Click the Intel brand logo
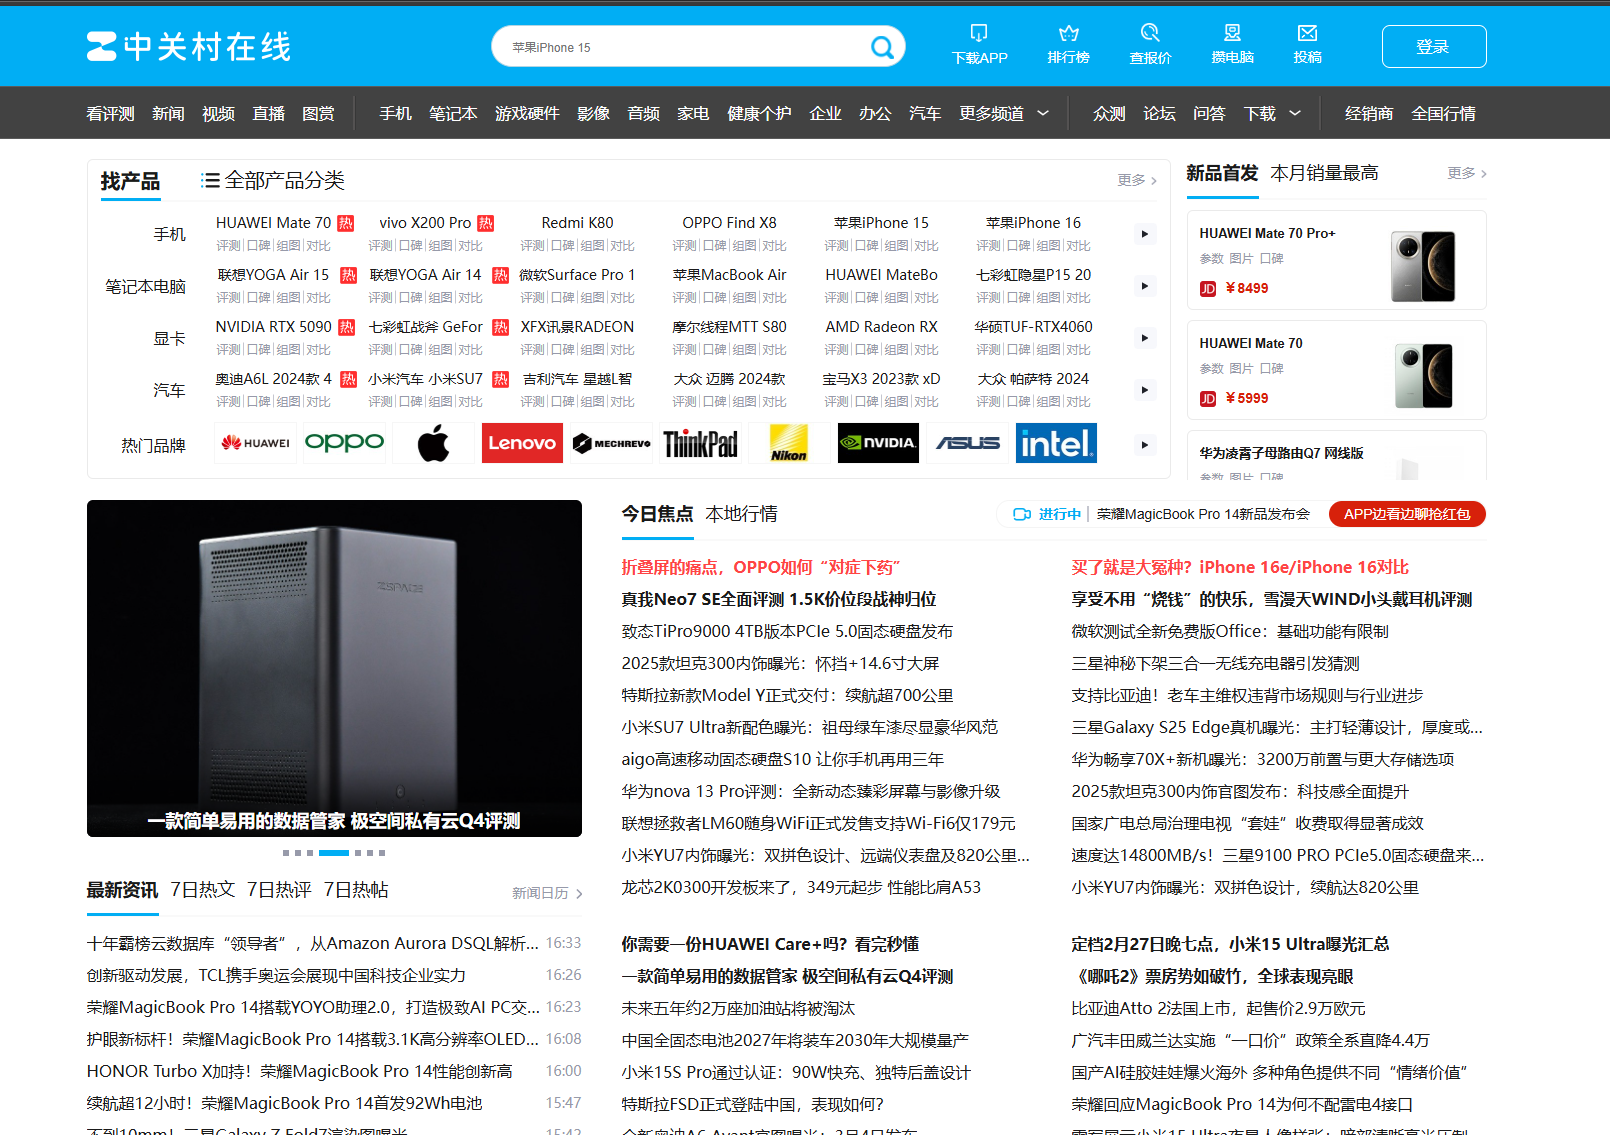This screenshot has height=1135, width=1610. (x=1056, y=443)
